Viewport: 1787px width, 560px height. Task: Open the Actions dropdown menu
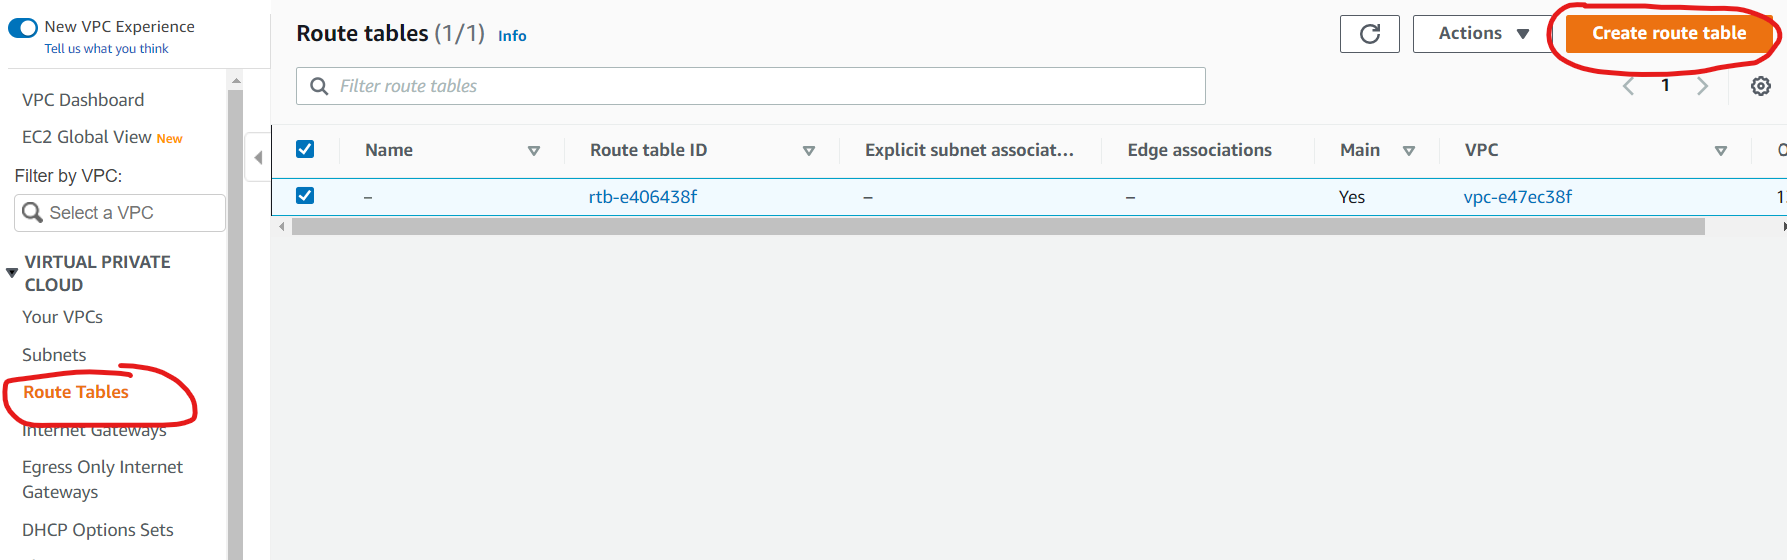point(1483,34)
